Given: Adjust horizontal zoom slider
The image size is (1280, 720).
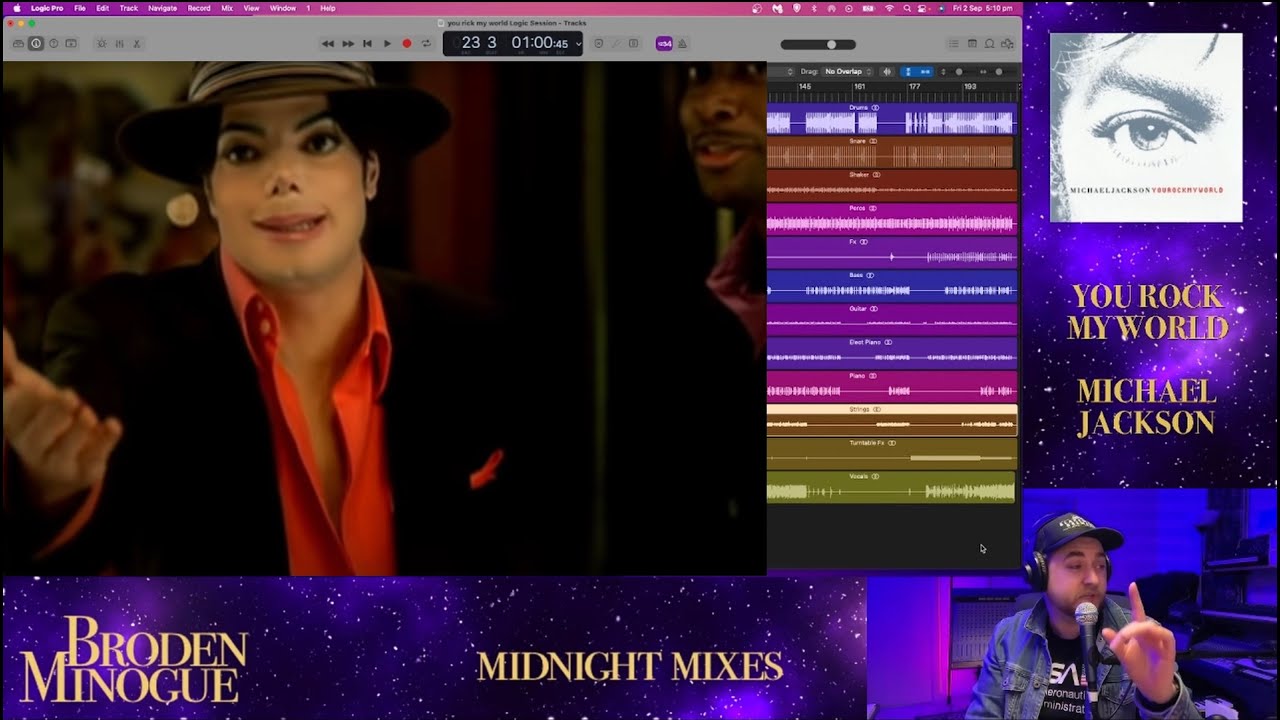Looking at the screenshot, I should tap(998, 72).
